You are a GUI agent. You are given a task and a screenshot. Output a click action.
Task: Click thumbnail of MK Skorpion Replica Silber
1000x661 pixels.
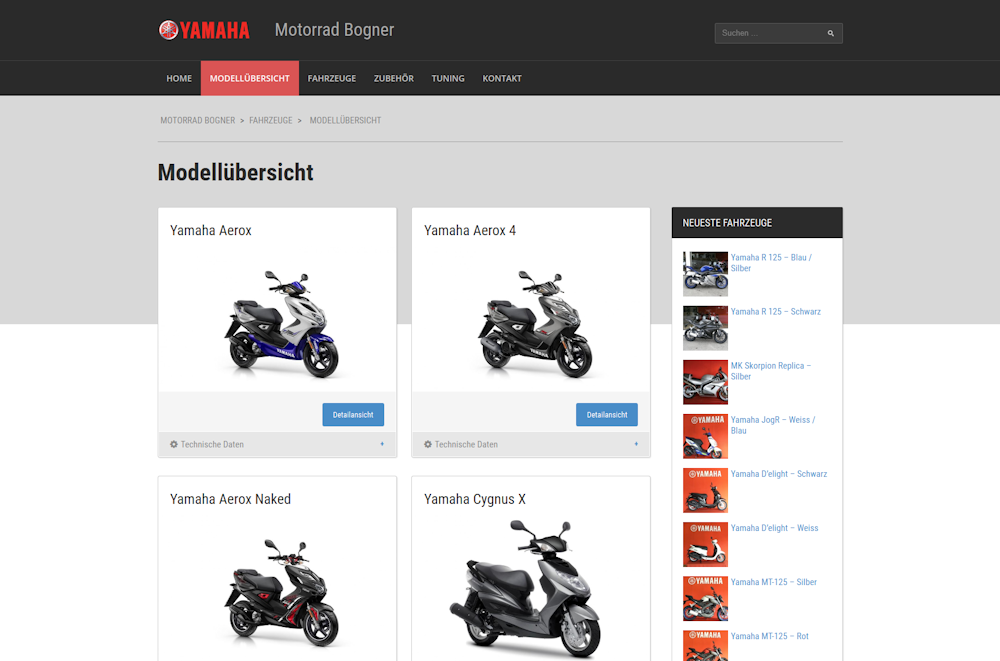pos(705,382)
